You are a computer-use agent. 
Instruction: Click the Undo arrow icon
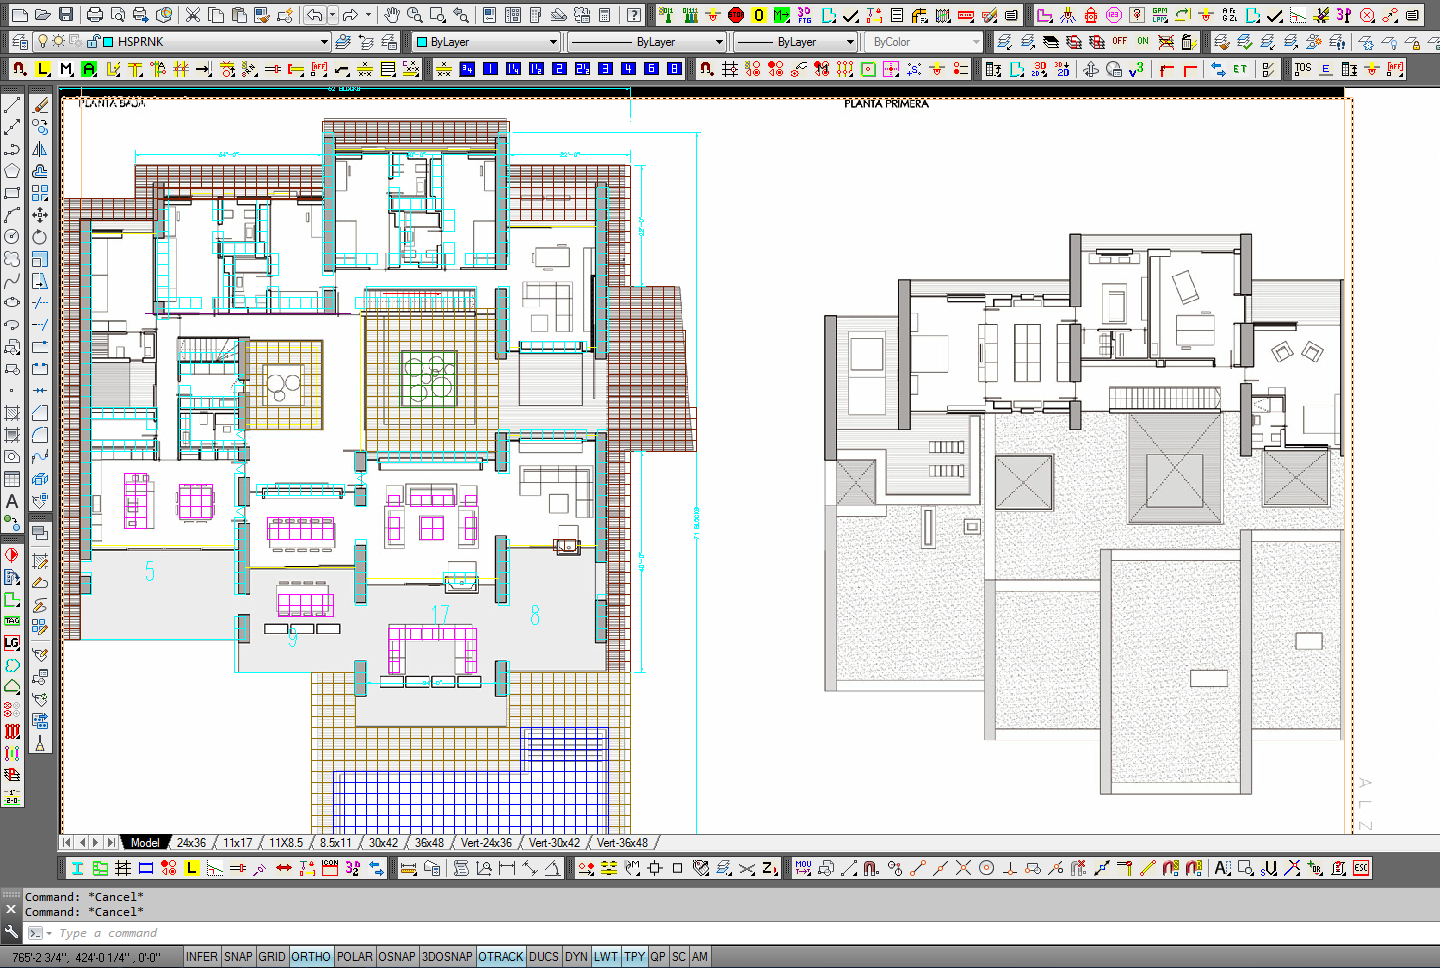315,15
